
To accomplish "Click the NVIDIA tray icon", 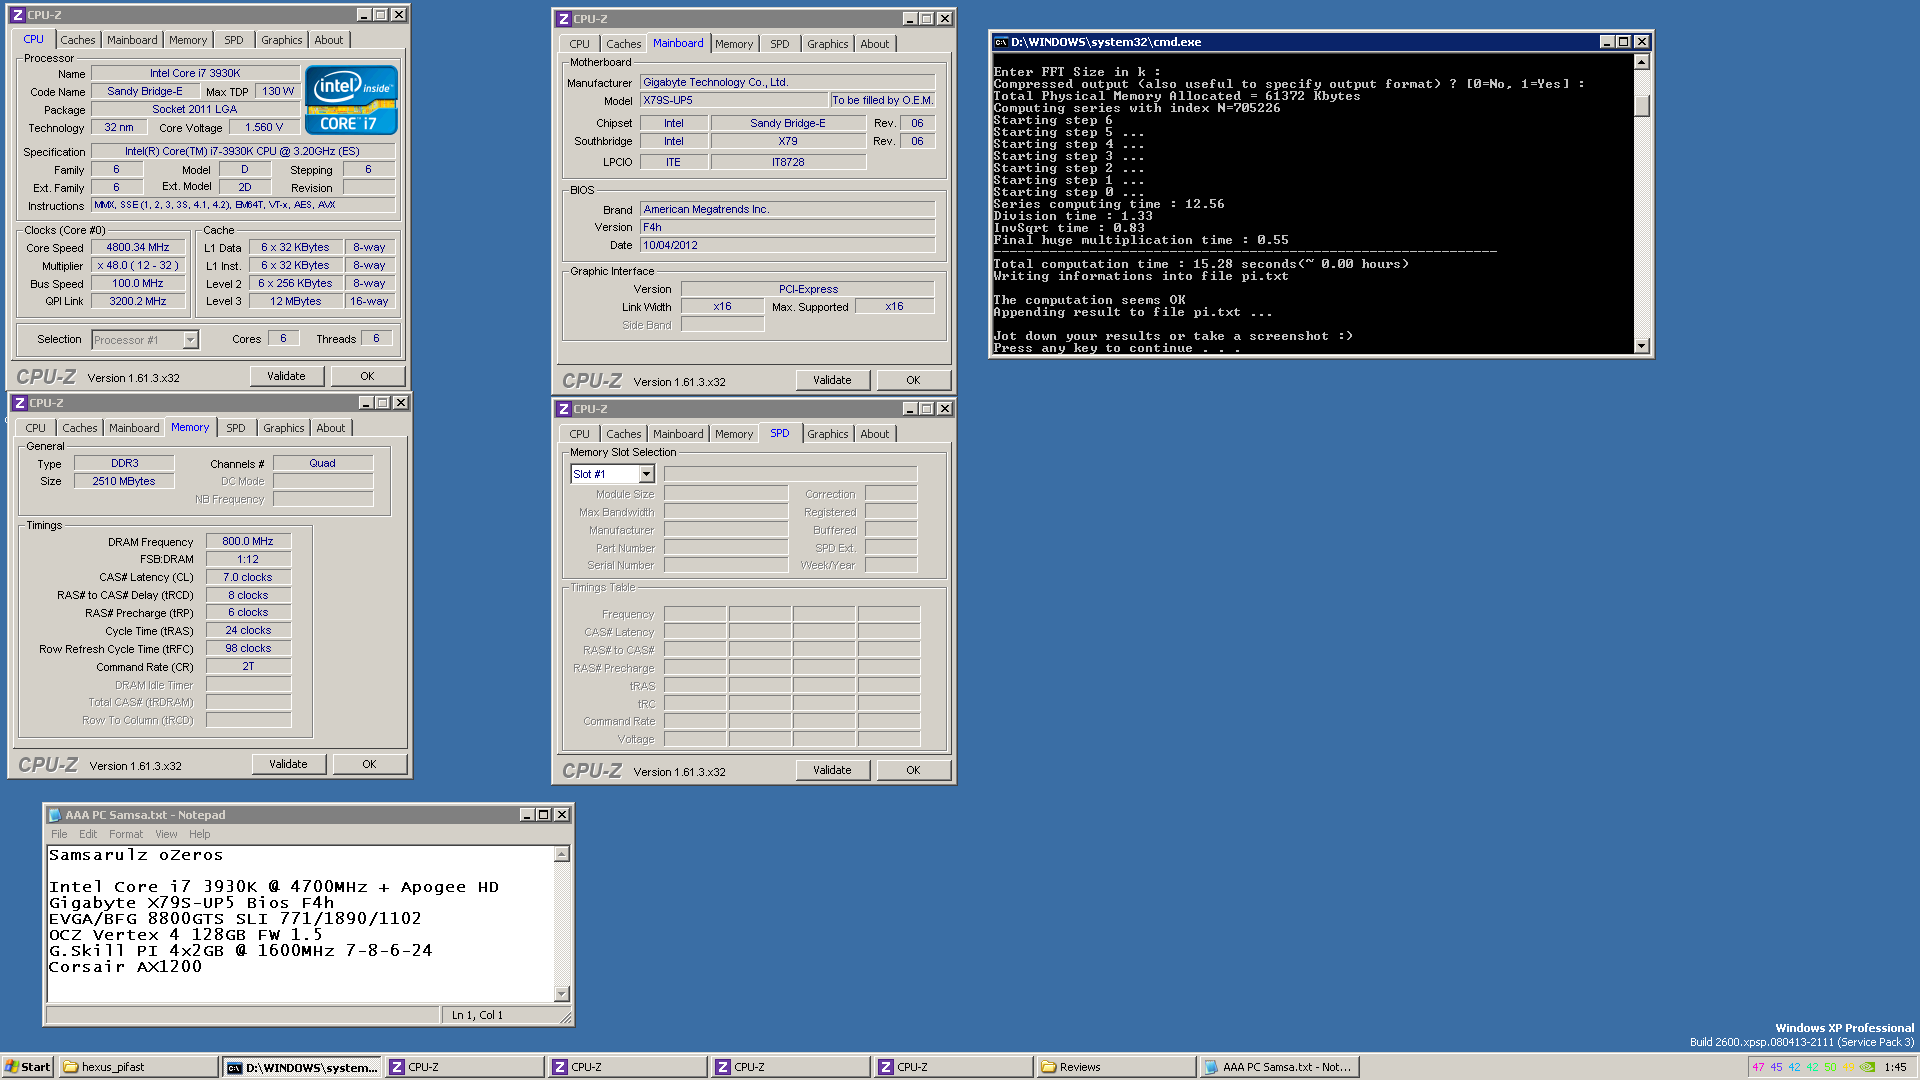I will [1867, 1067].
